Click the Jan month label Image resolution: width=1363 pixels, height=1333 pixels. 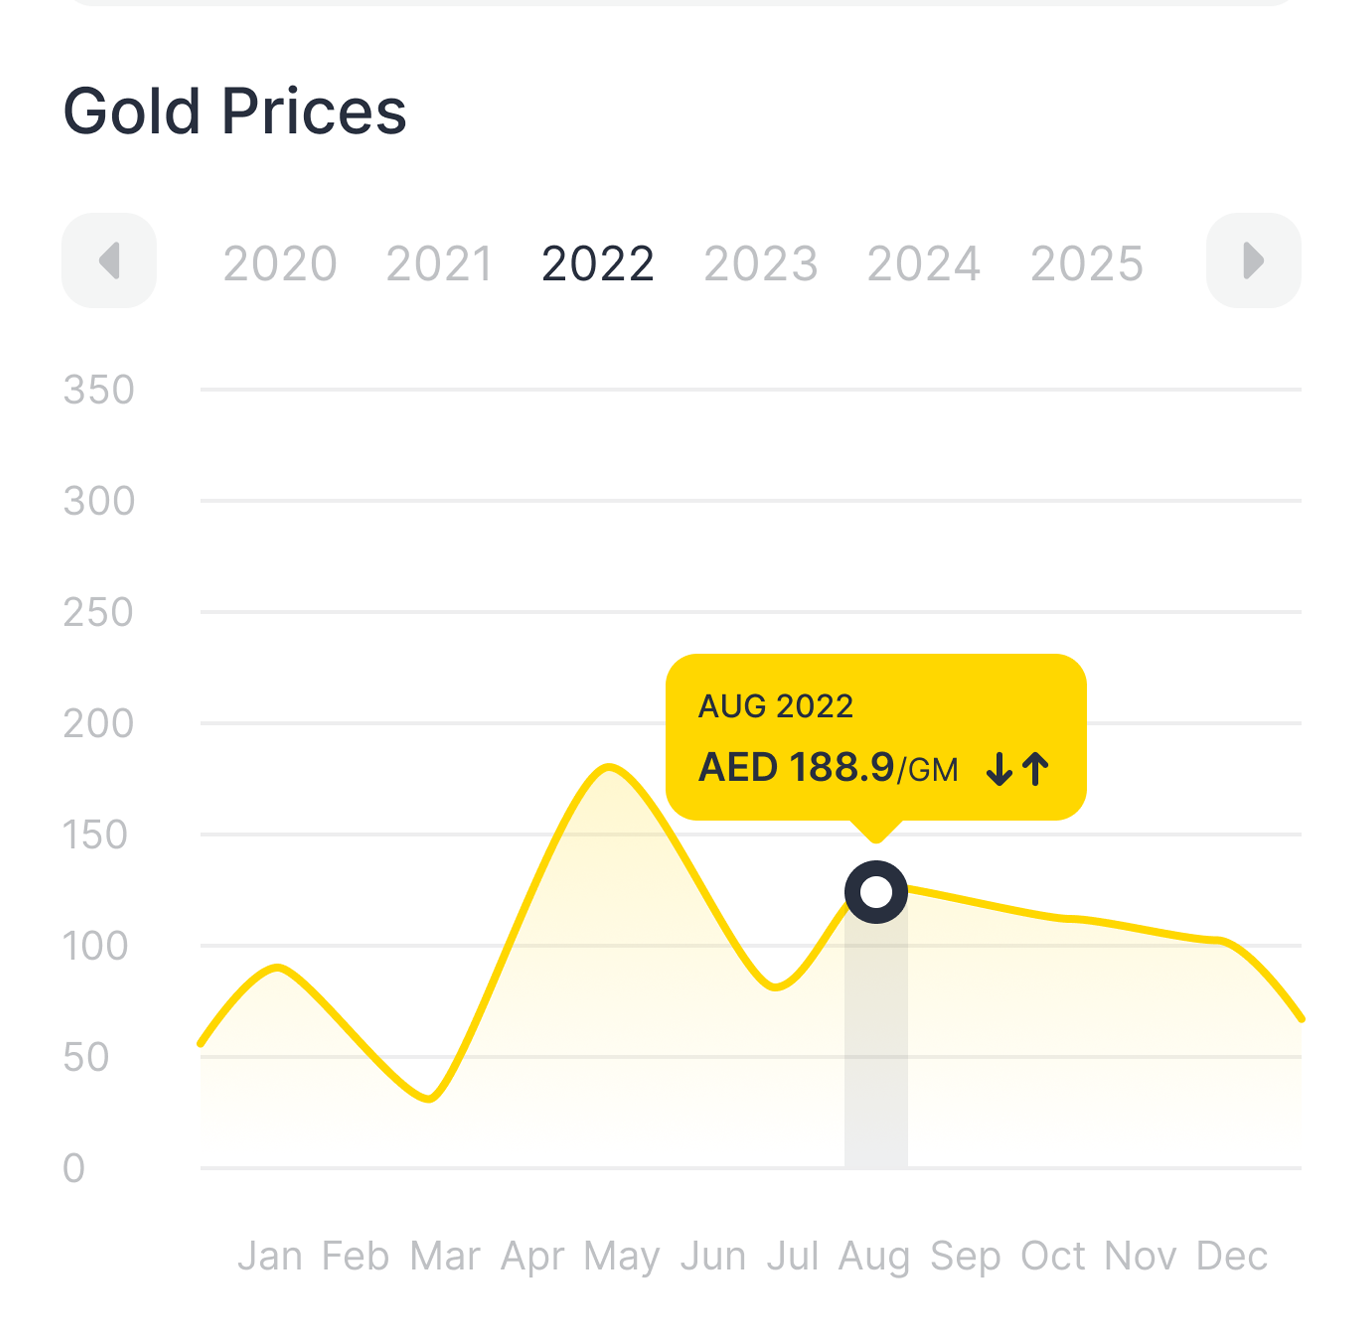(270, 1256)
